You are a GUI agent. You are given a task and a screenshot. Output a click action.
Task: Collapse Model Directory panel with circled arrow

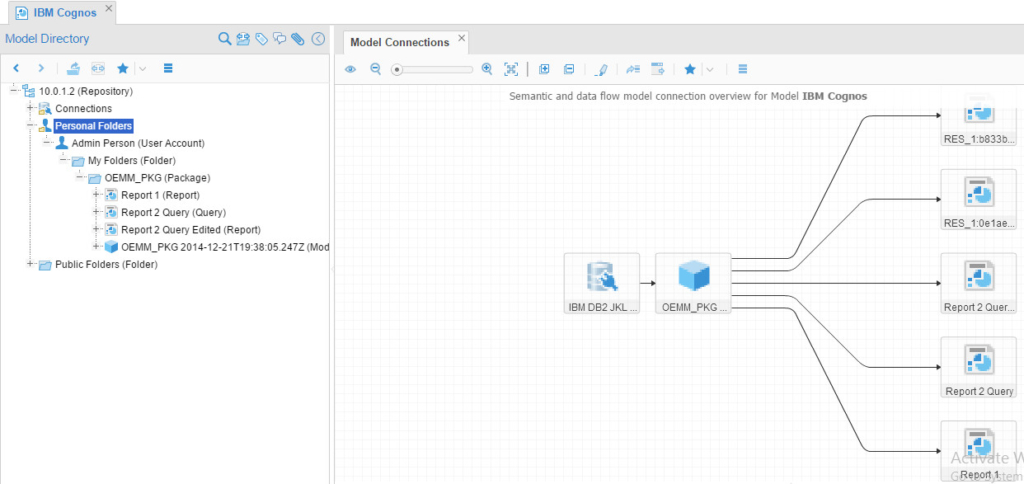click(318, 39)
